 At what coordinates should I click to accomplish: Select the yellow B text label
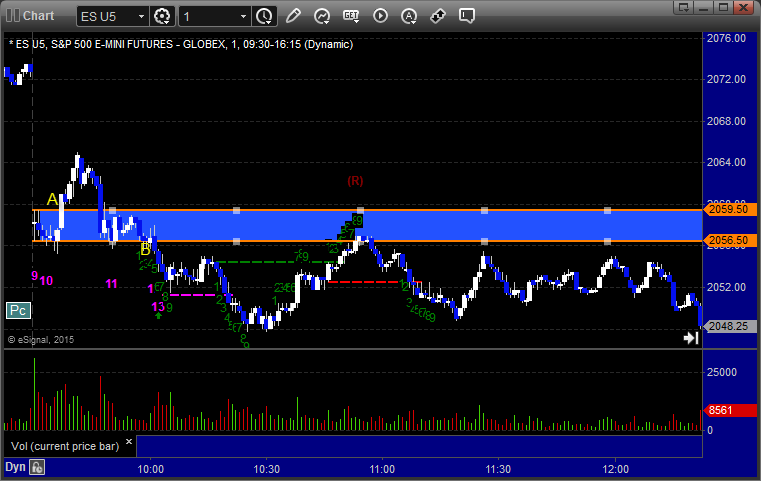(145, 250)
